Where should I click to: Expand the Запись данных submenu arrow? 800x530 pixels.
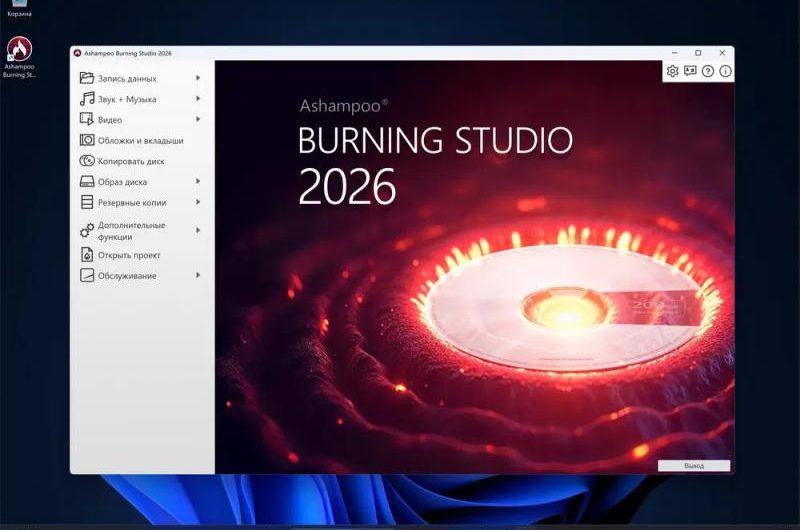coord(198,78)
